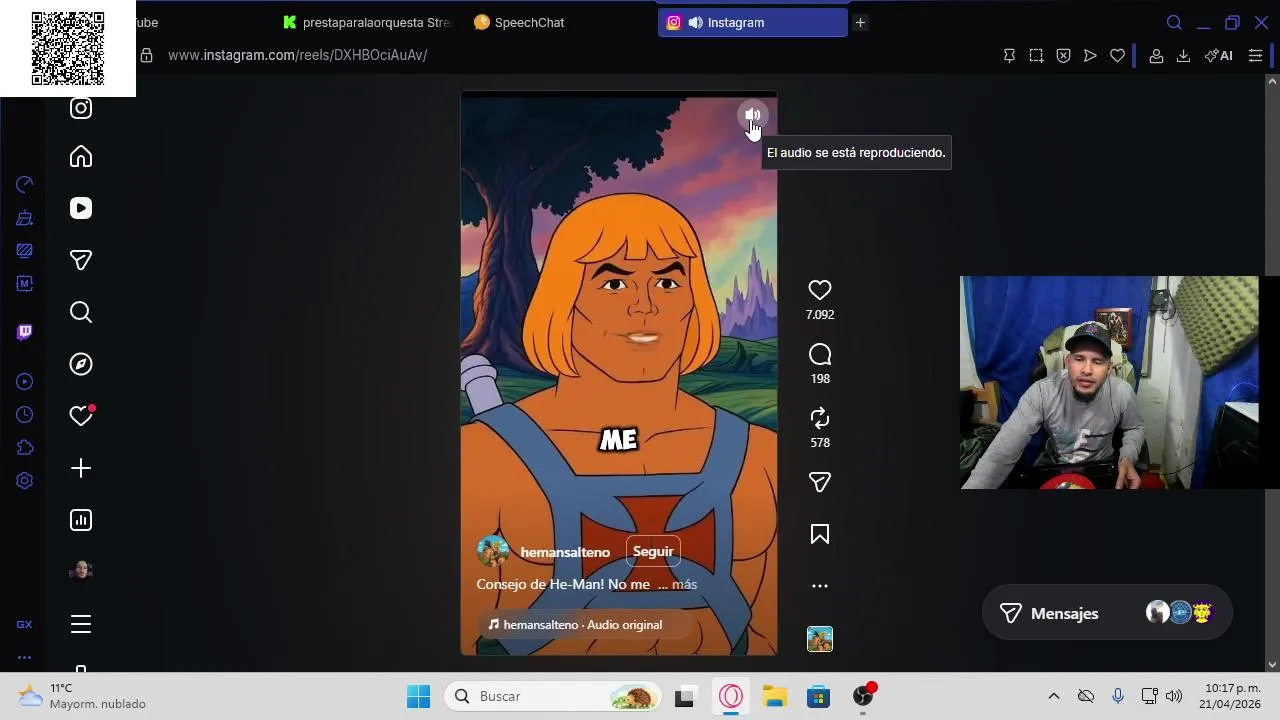Open the Explore compass icon
Viewport: 1280px width, 720px height.
81,364
